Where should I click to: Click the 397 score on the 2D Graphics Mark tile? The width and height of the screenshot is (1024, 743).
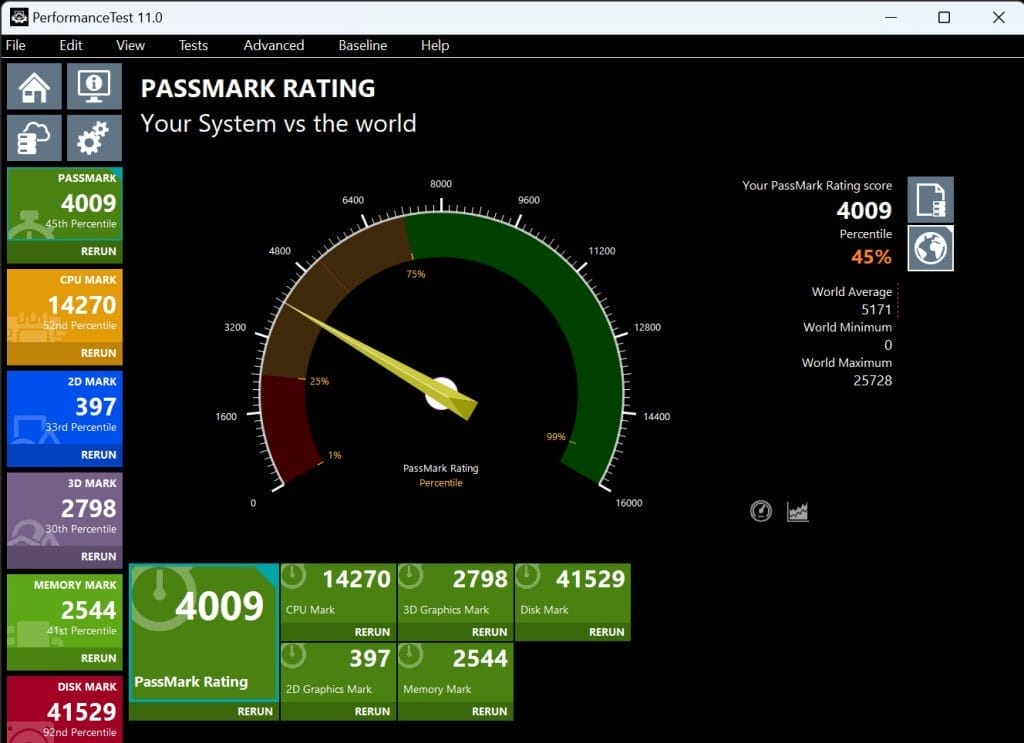370,659
